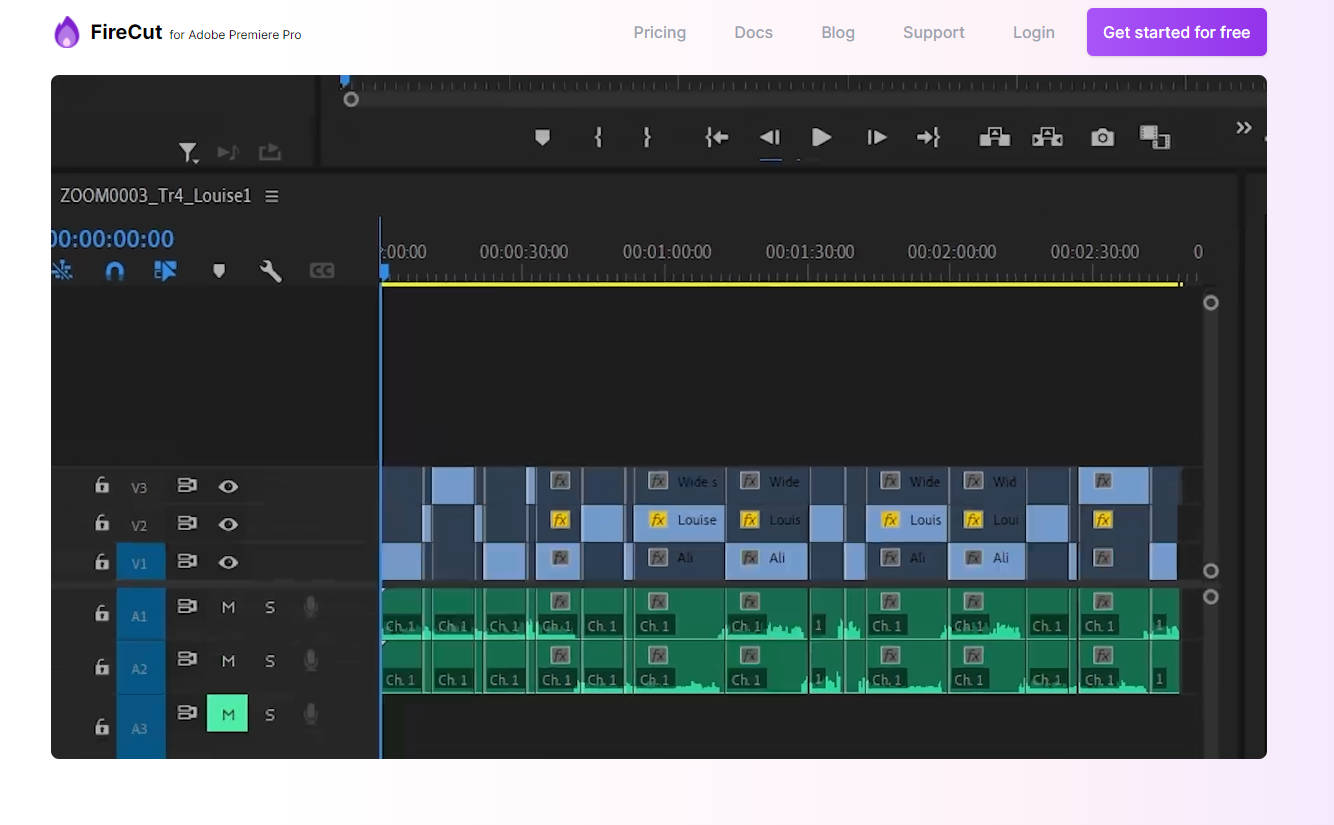Open the Pricing page

click(659, 32)
